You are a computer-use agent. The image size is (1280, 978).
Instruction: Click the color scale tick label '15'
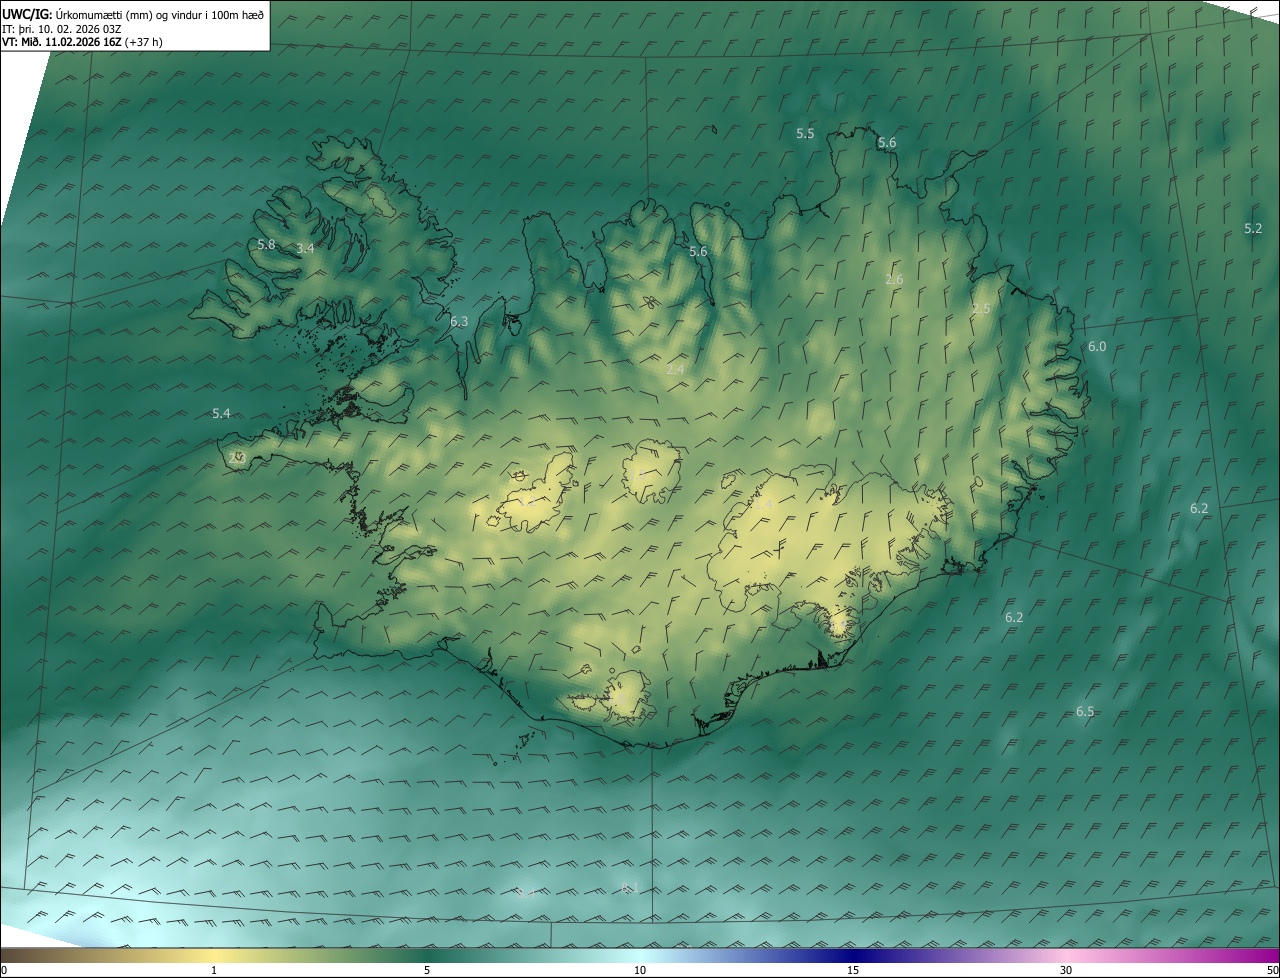pos(853,970)
